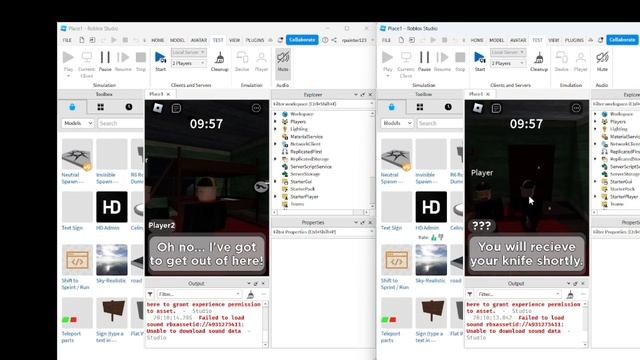The height and width of the screenshot is (360, 640).
Task: Toggle Mute audio in right window
Action: (x=602, y=61)
